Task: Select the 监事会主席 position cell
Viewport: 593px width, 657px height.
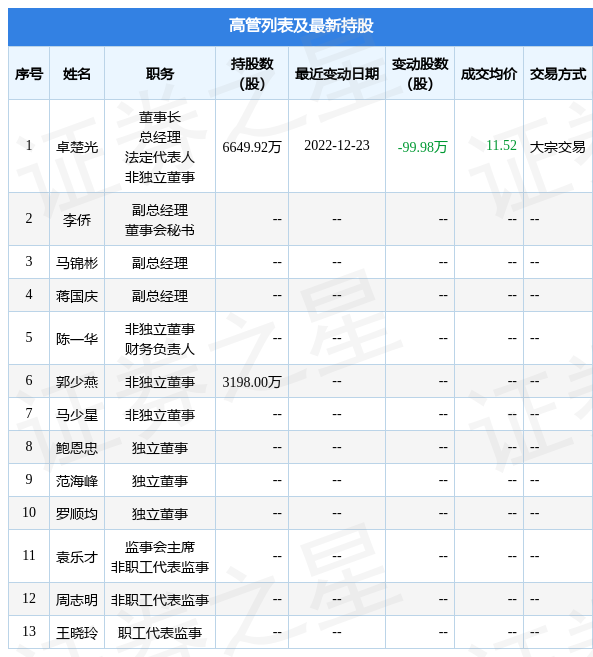Action: coord(160,547)
